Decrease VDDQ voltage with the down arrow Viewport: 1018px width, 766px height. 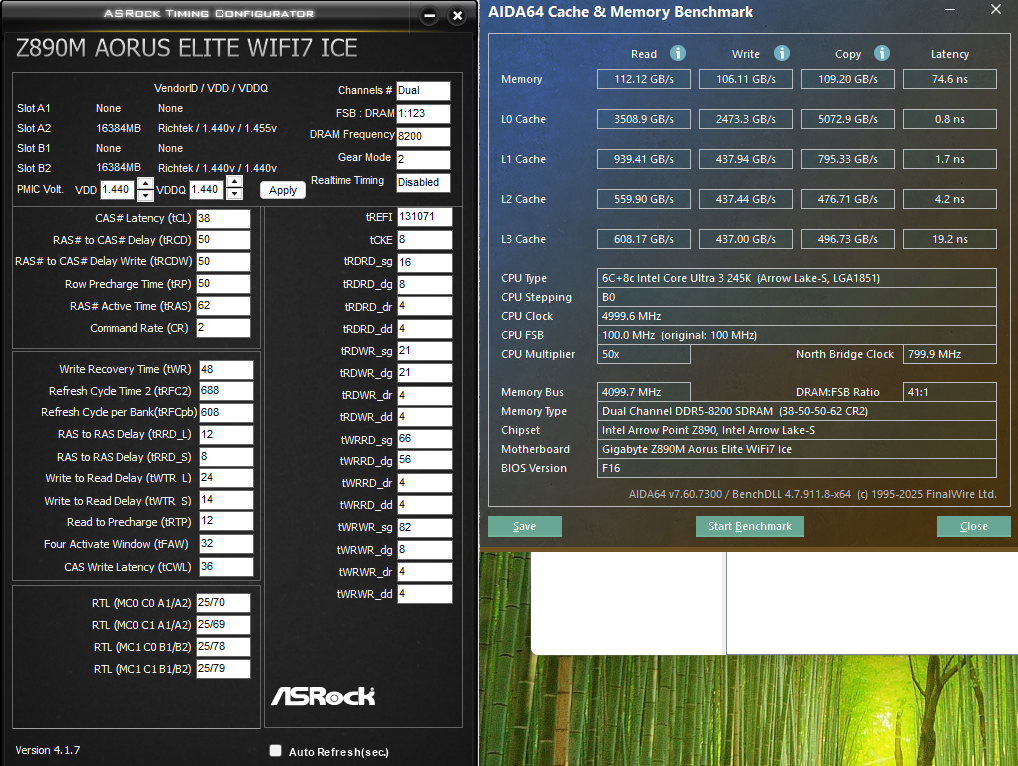coord(234,193)
